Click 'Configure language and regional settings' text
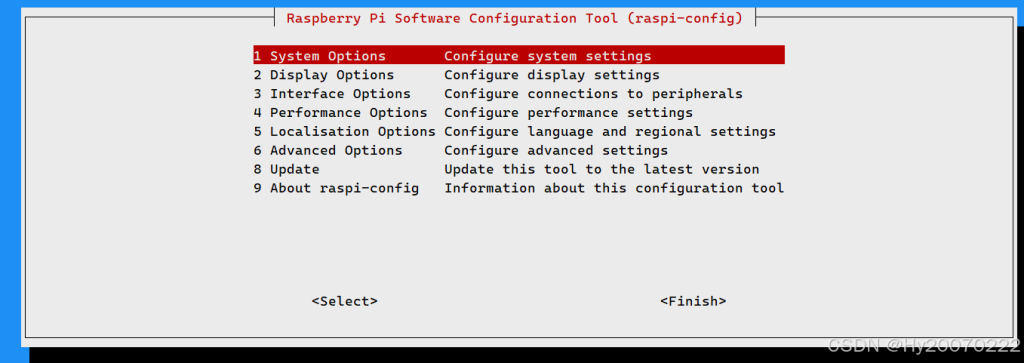The width and height of the screenshot is (1024, 363). 610,131
